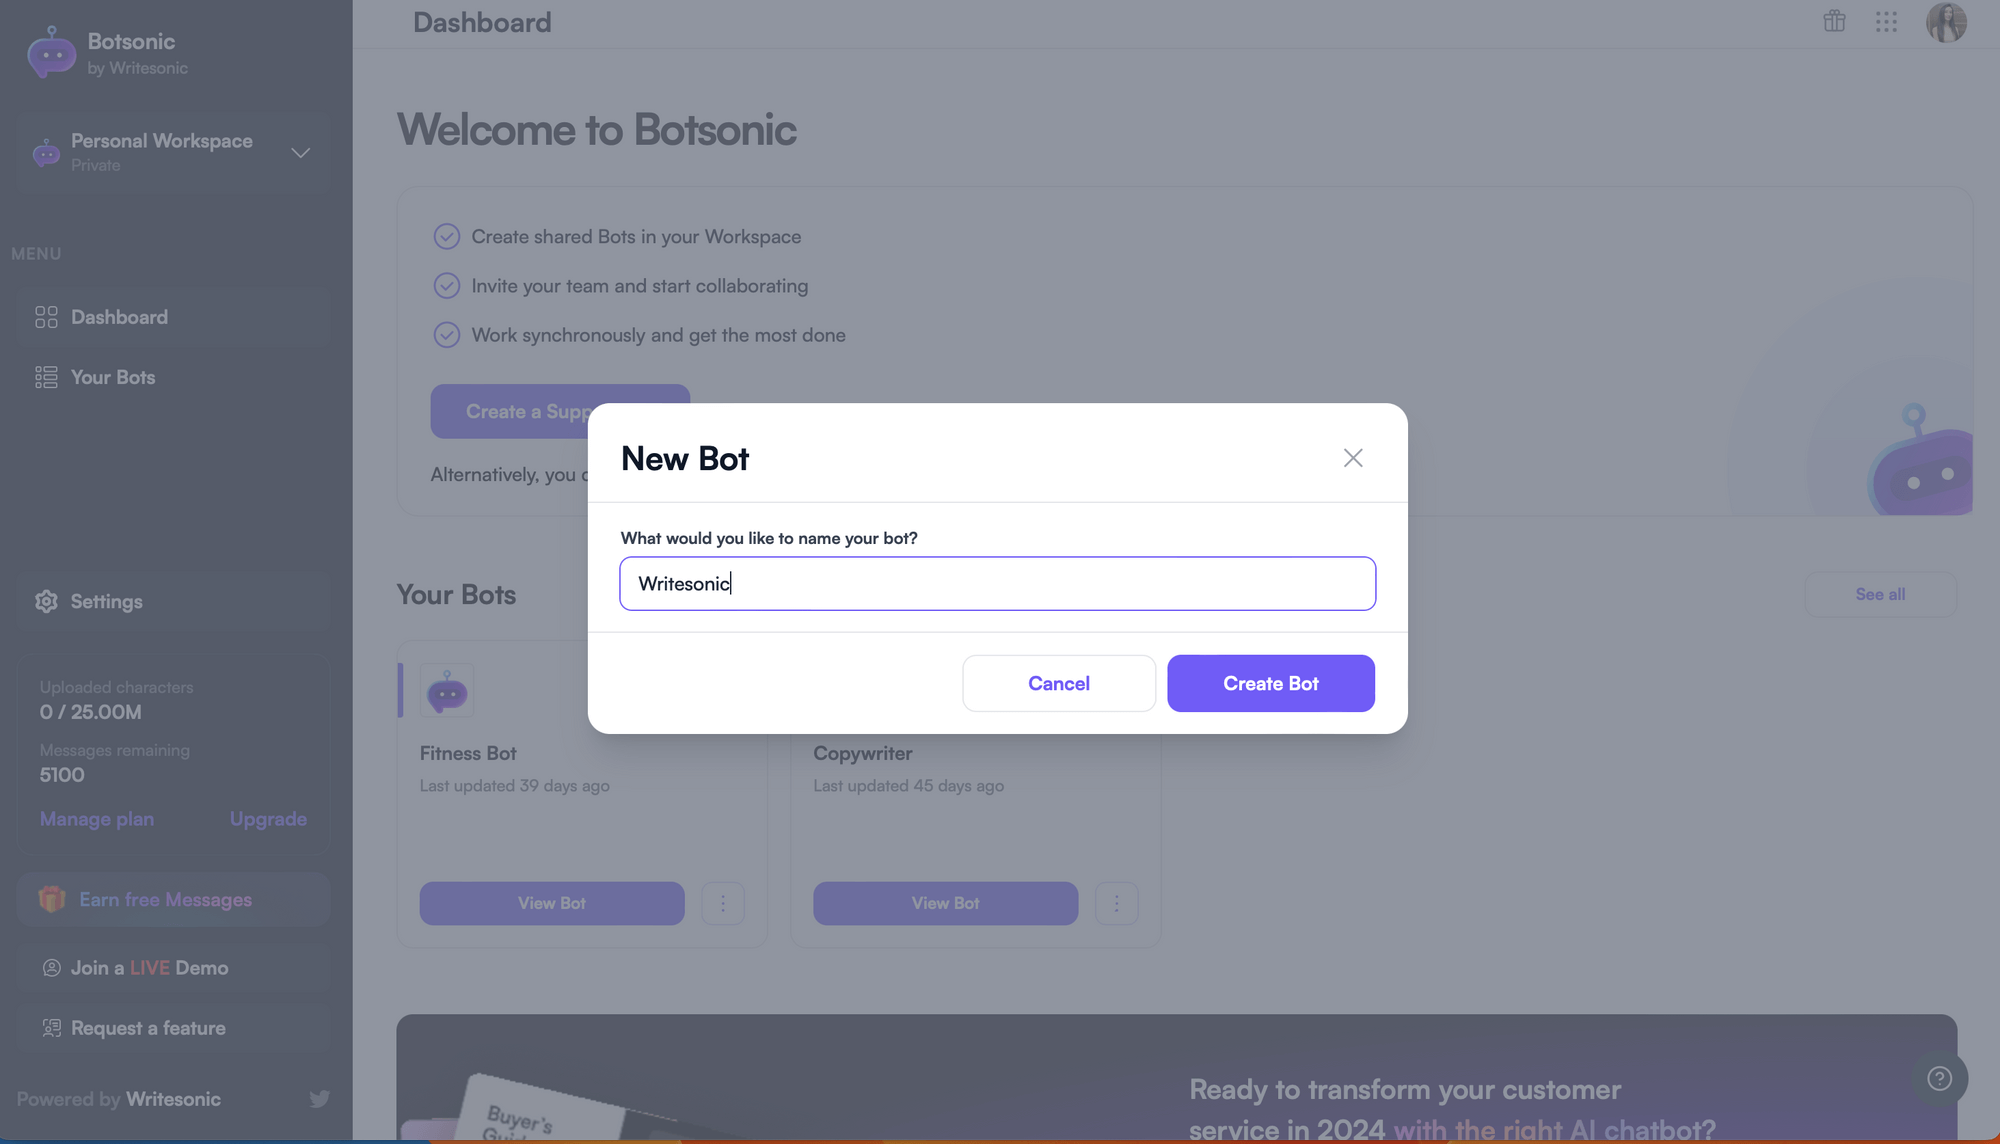
Task: Click the gift box icon in header
Action: 1834,21
